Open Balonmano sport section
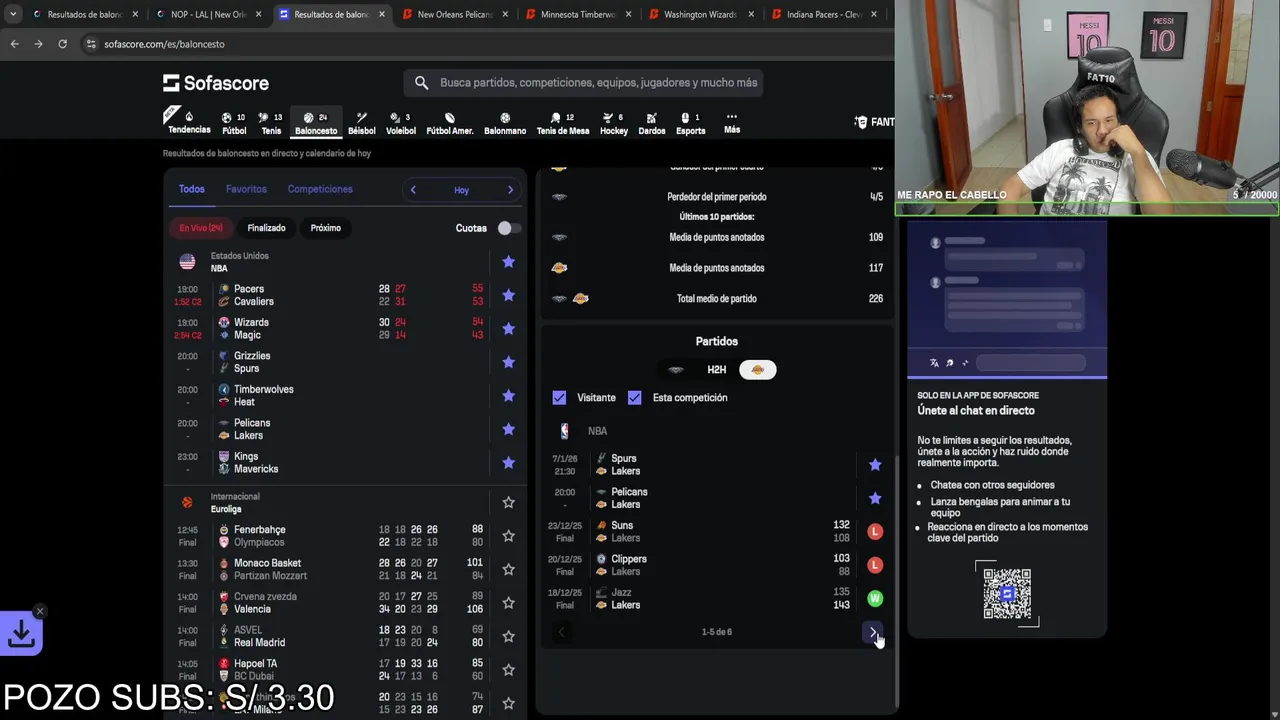1280x720 pixels. [505, 123]
